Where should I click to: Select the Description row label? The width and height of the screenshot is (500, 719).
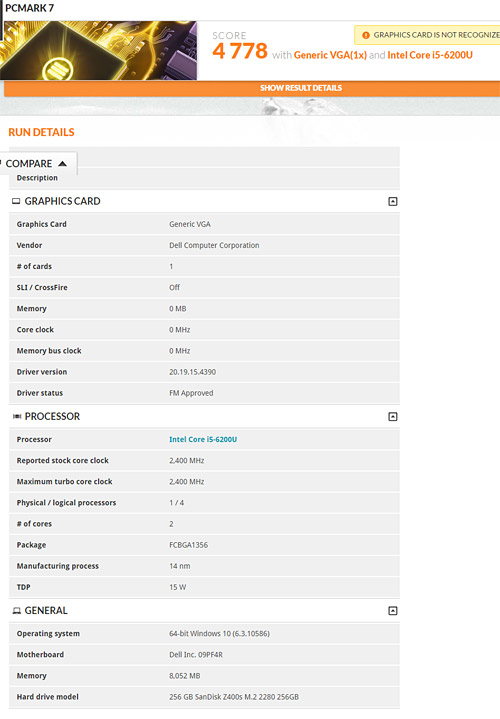tap(37, 178)
